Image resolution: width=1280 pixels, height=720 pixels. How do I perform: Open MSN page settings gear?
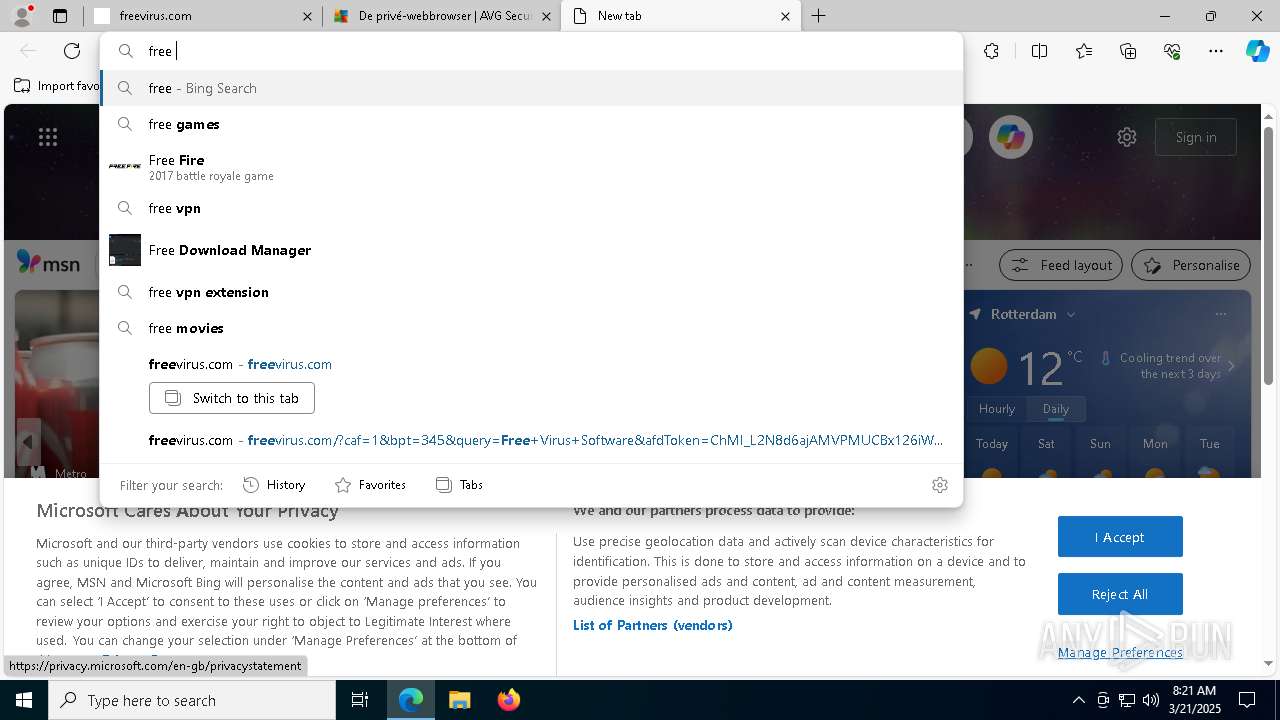click(1127, 137)
